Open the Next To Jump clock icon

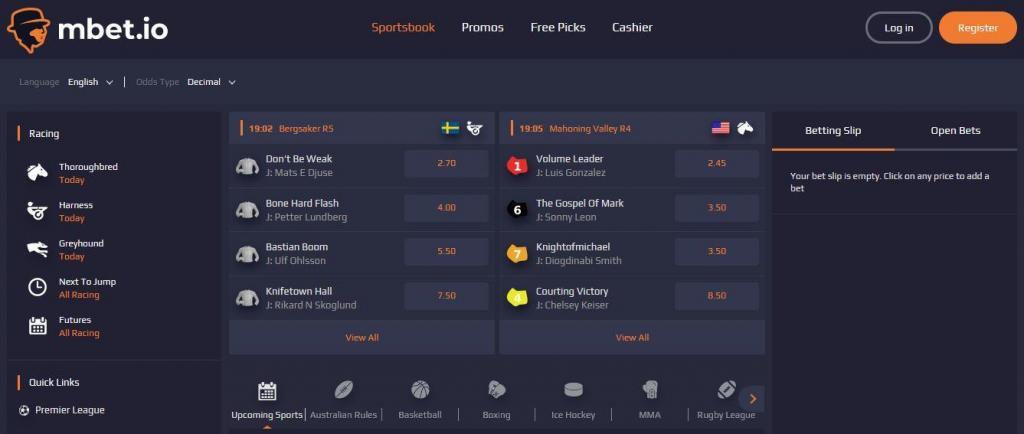pyautogui.click(x=37, y=287)
